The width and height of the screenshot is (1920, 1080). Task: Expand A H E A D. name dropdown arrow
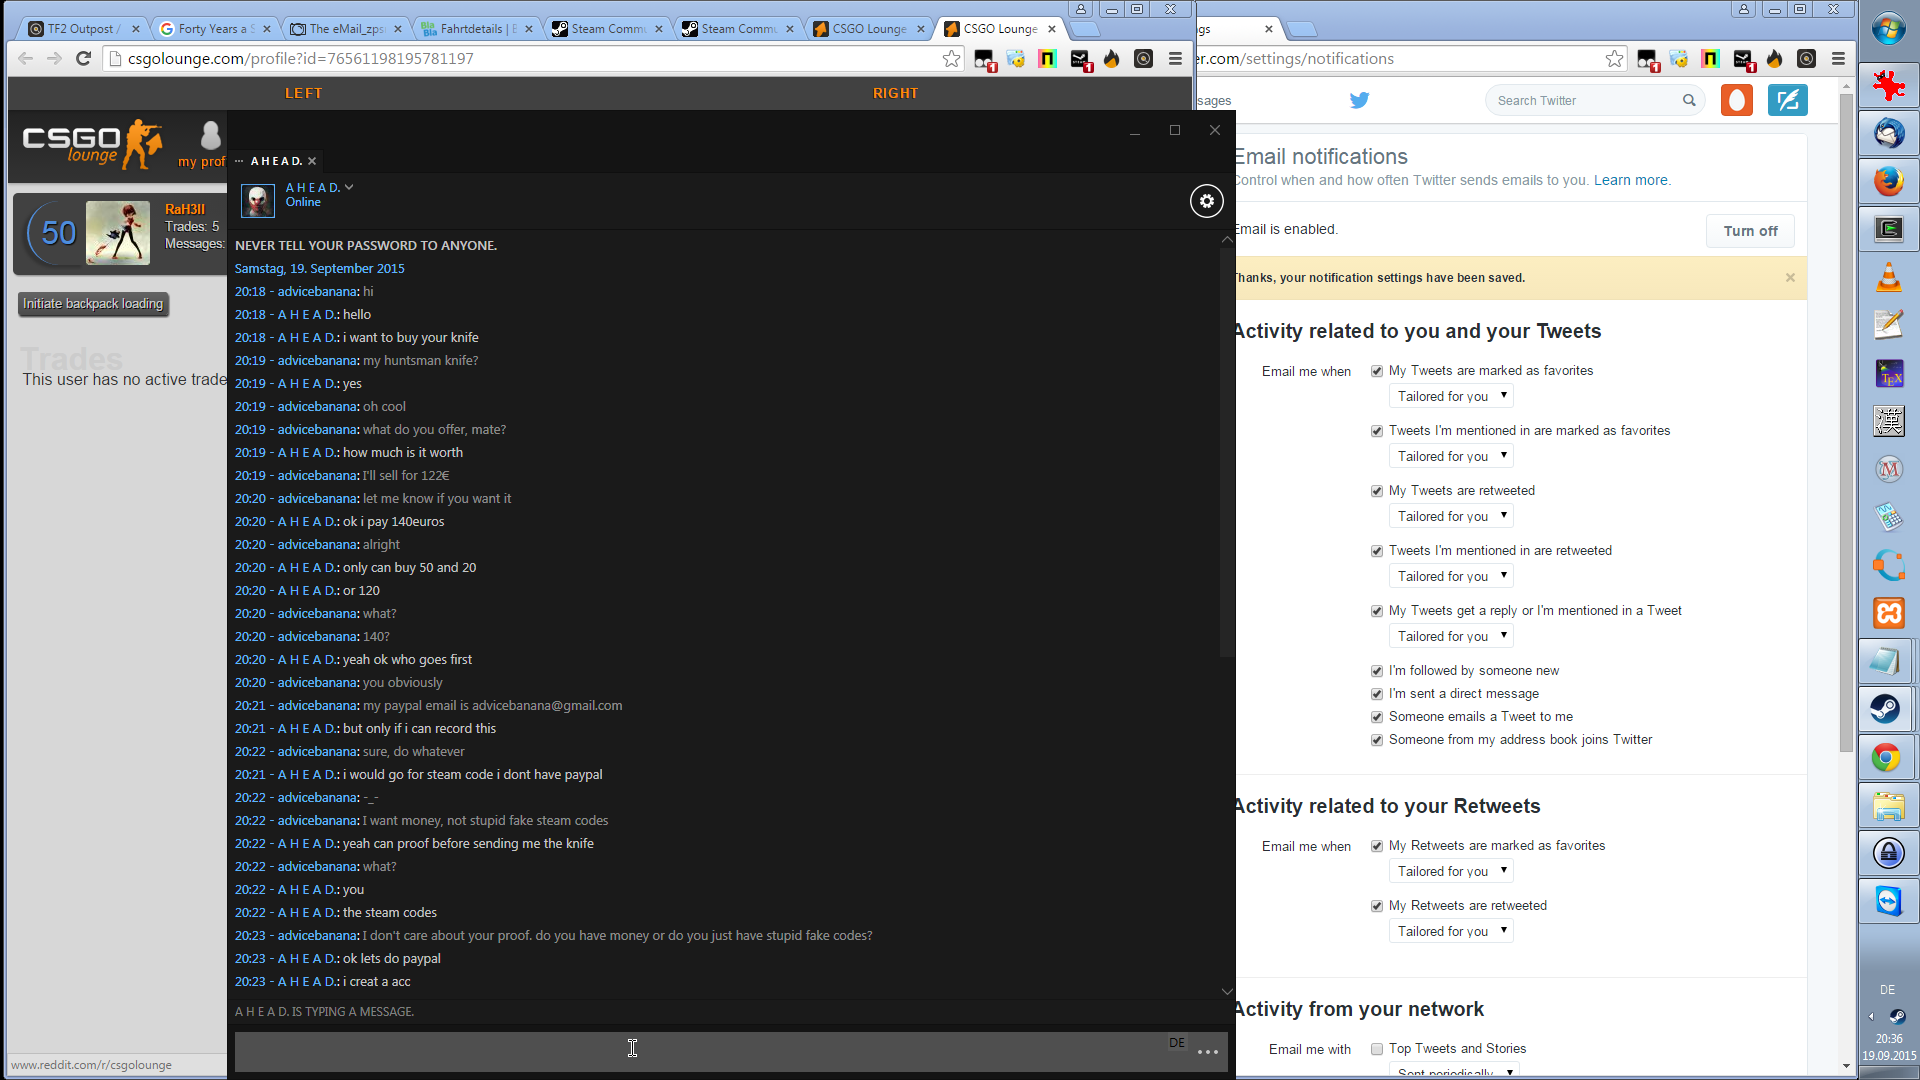pos(349,187)
